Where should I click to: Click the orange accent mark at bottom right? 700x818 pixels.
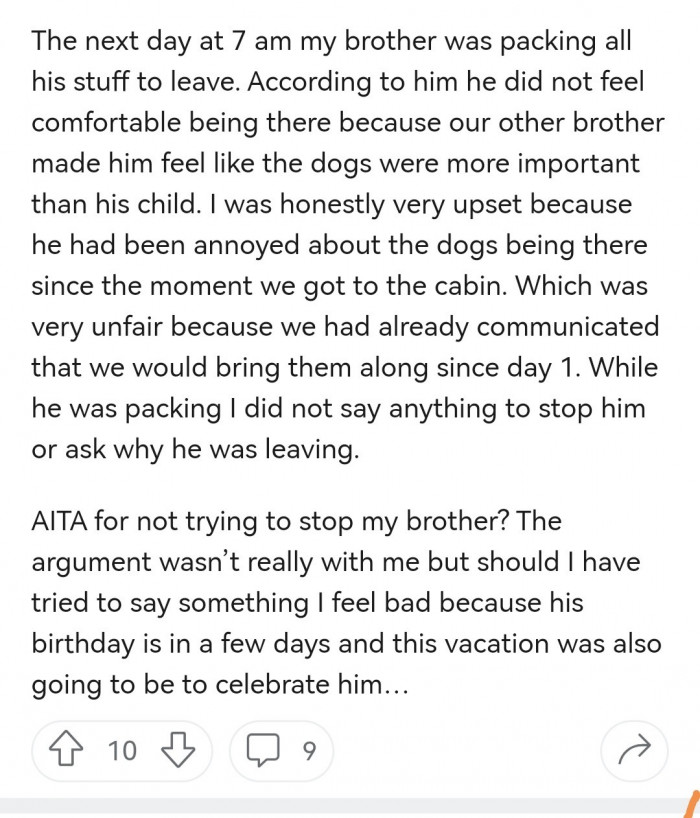[x=690, y=805]
